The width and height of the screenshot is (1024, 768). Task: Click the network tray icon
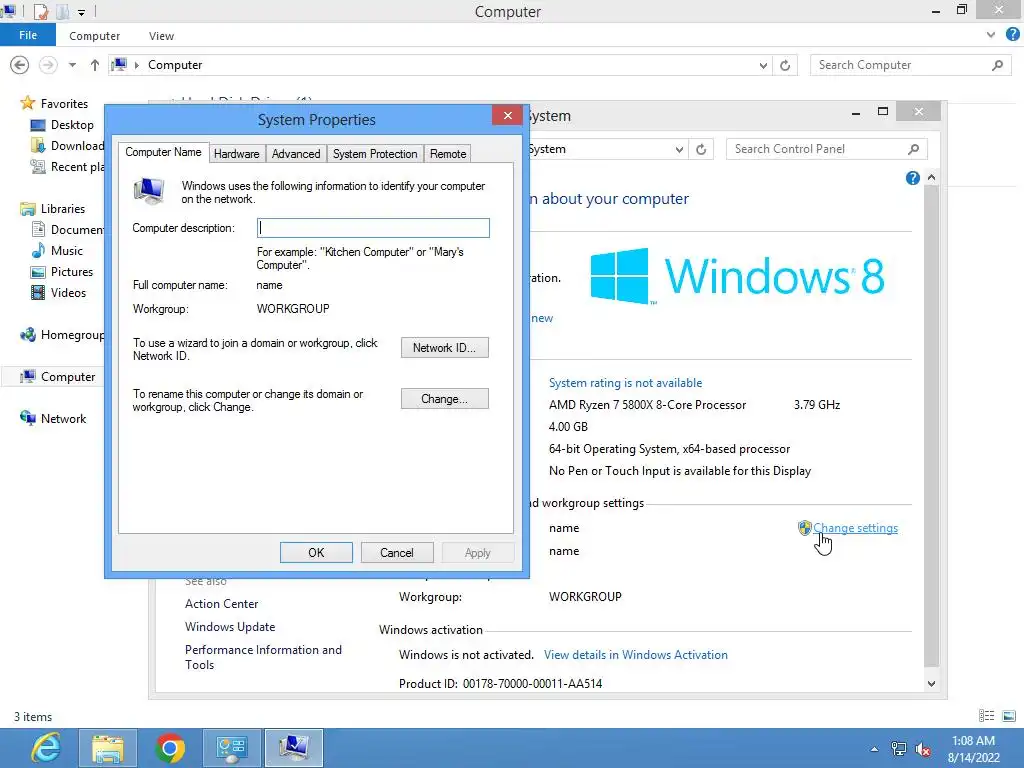(899, 749)
